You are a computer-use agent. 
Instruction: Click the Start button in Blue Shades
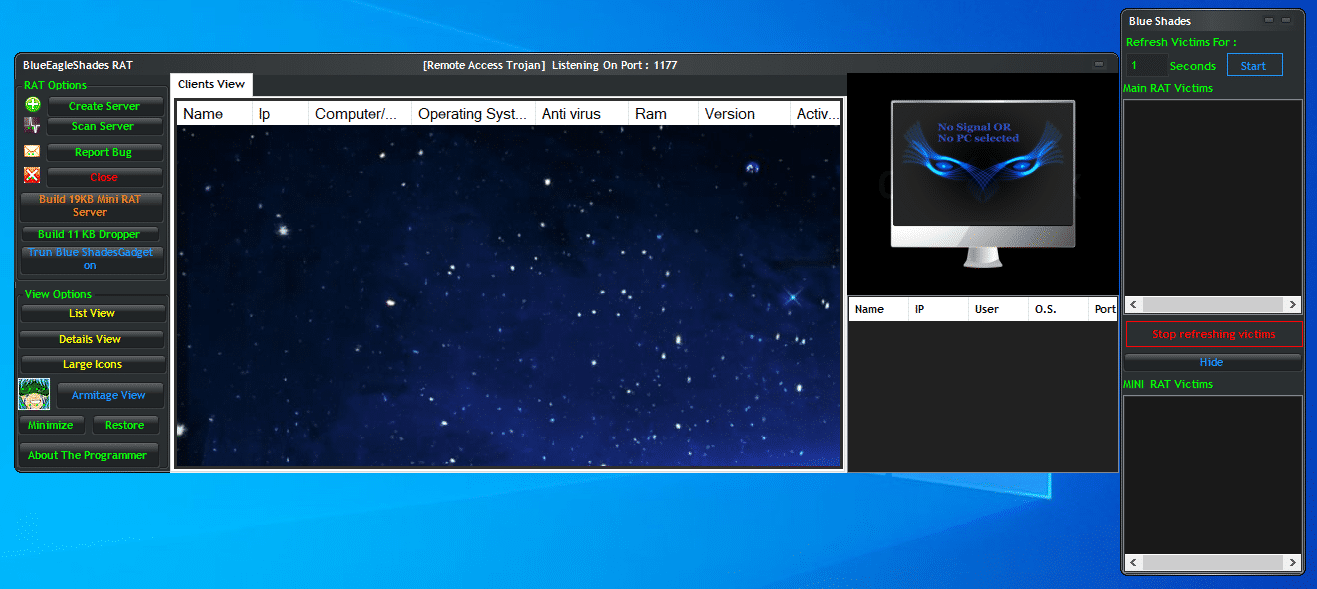1253,66
